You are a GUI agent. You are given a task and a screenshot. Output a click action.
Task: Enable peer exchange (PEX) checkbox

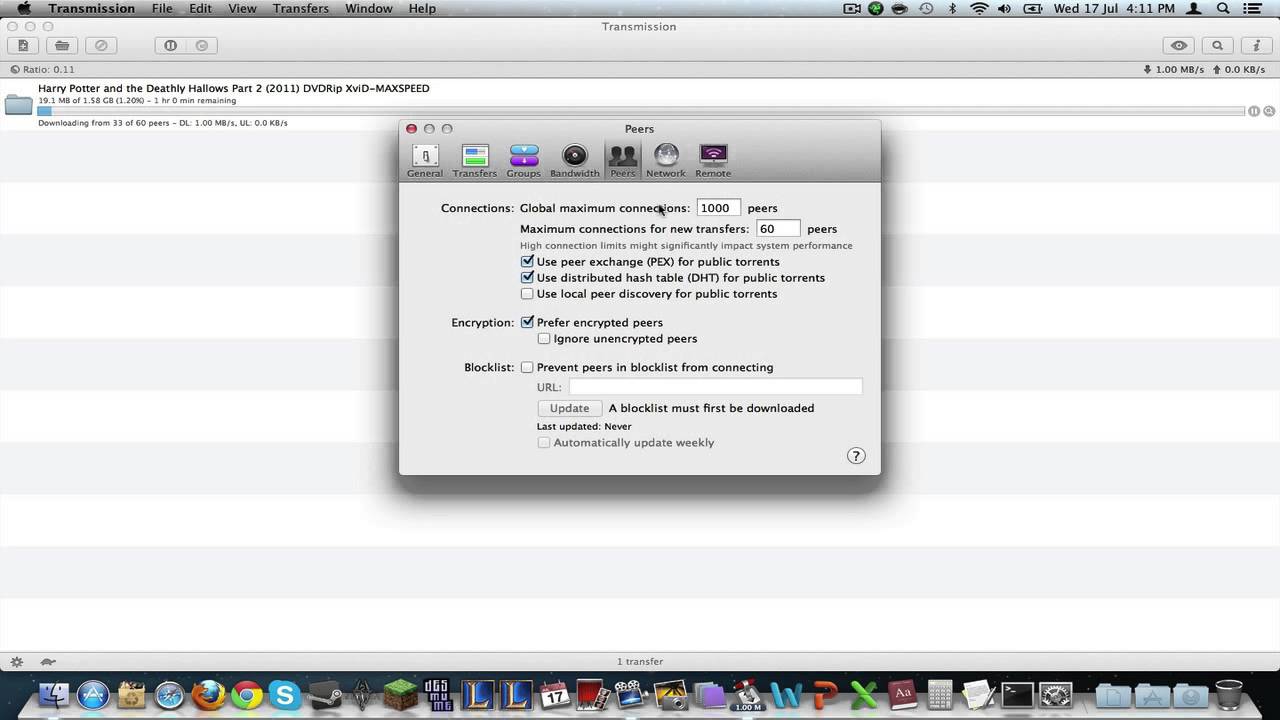point(527,261)
